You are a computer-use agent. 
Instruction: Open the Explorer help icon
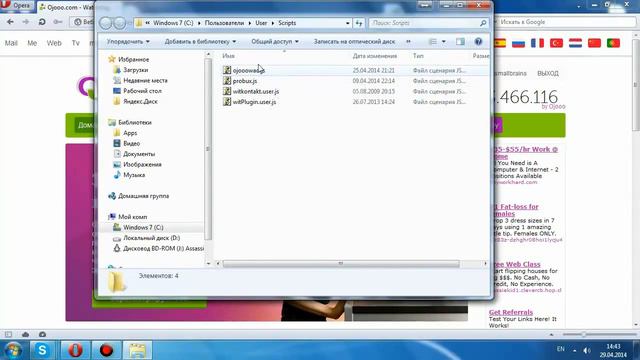(478, 42)
